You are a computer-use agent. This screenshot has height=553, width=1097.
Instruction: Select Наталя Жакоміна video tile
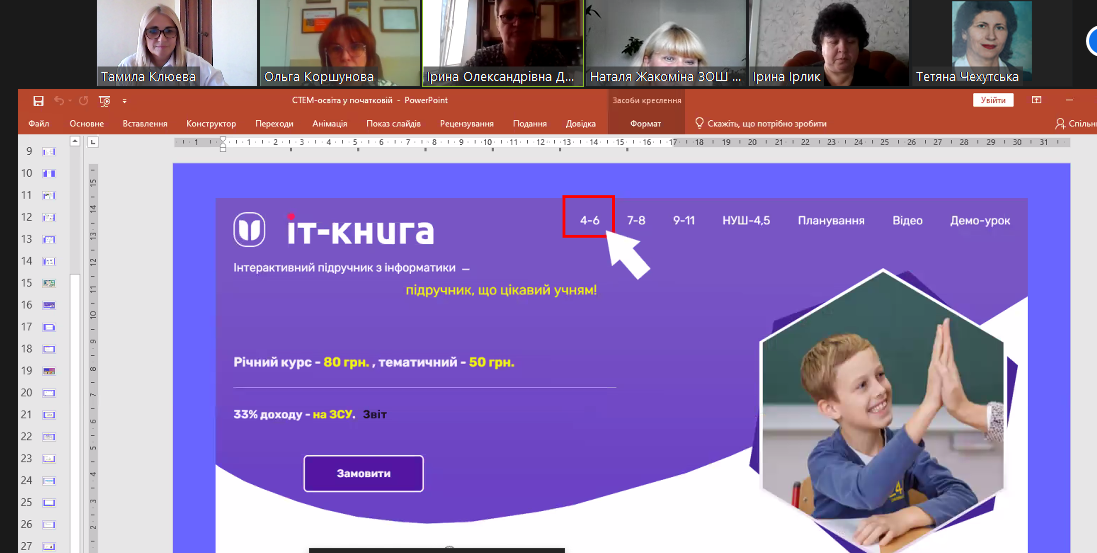click(666, 43)
